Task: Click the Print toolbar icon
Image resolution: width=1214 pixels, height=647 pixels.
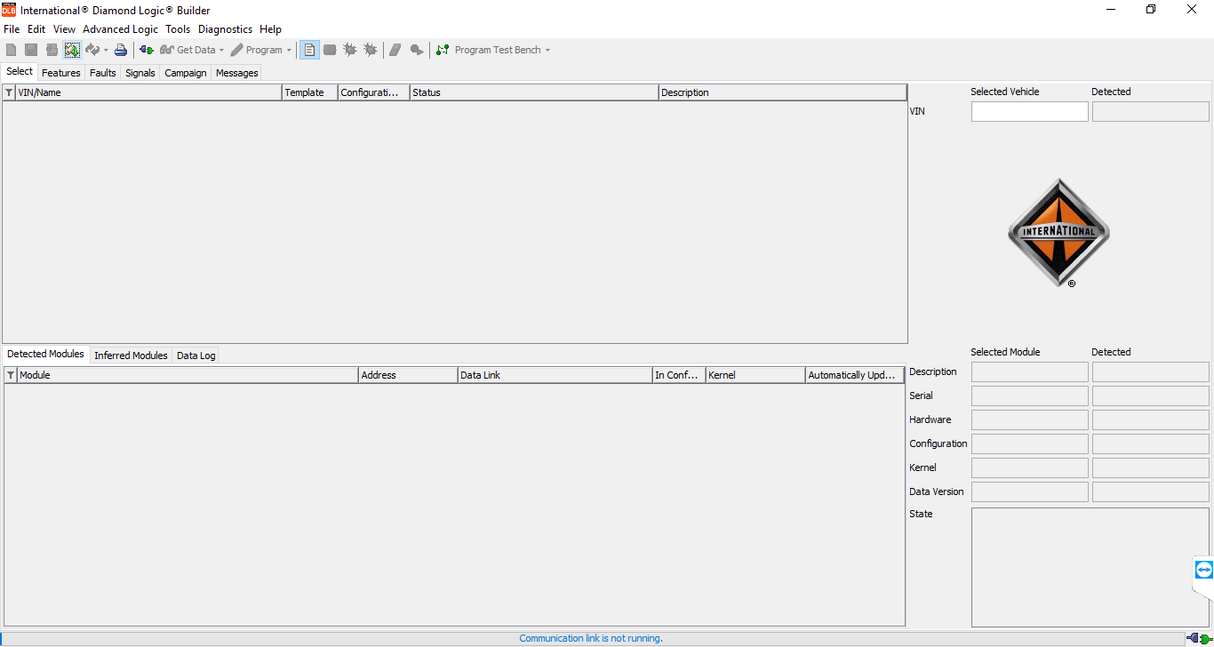Action: [120, 49]
